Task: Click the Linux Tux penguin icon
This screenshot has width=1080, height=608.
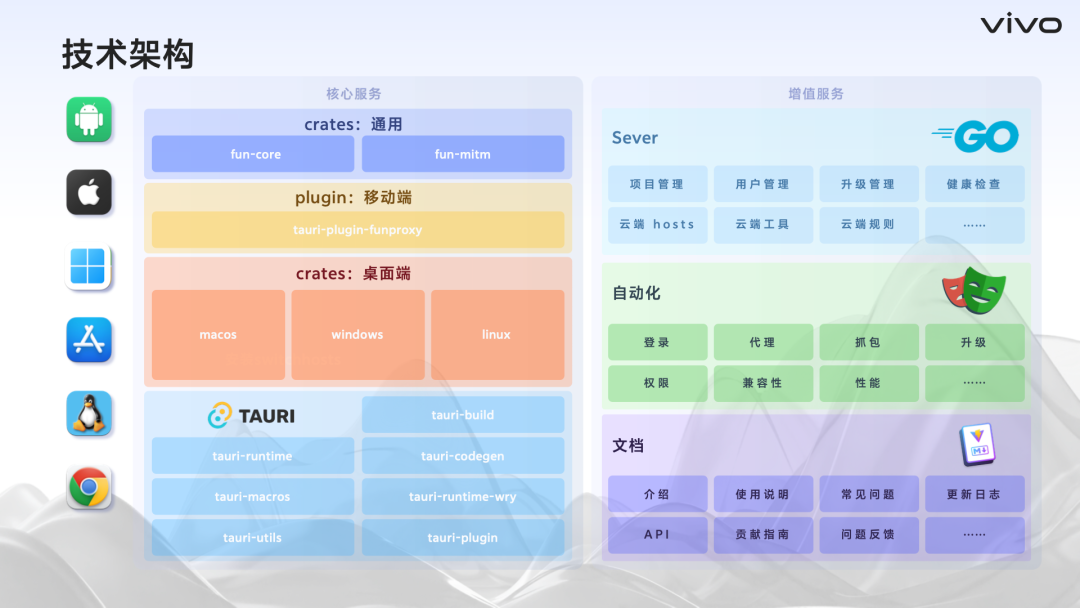Action: tap(88, 414)
